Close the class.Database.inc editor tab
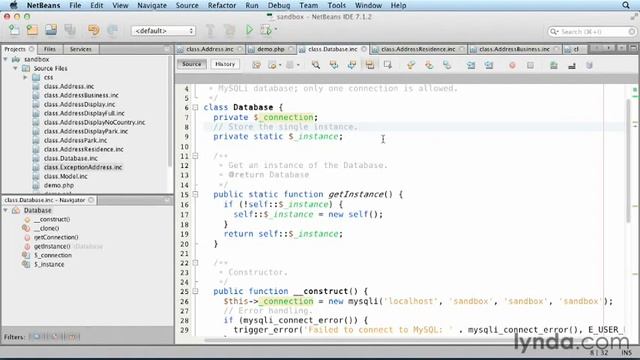This screenshot has width=640, height=360. coord(364,49)
